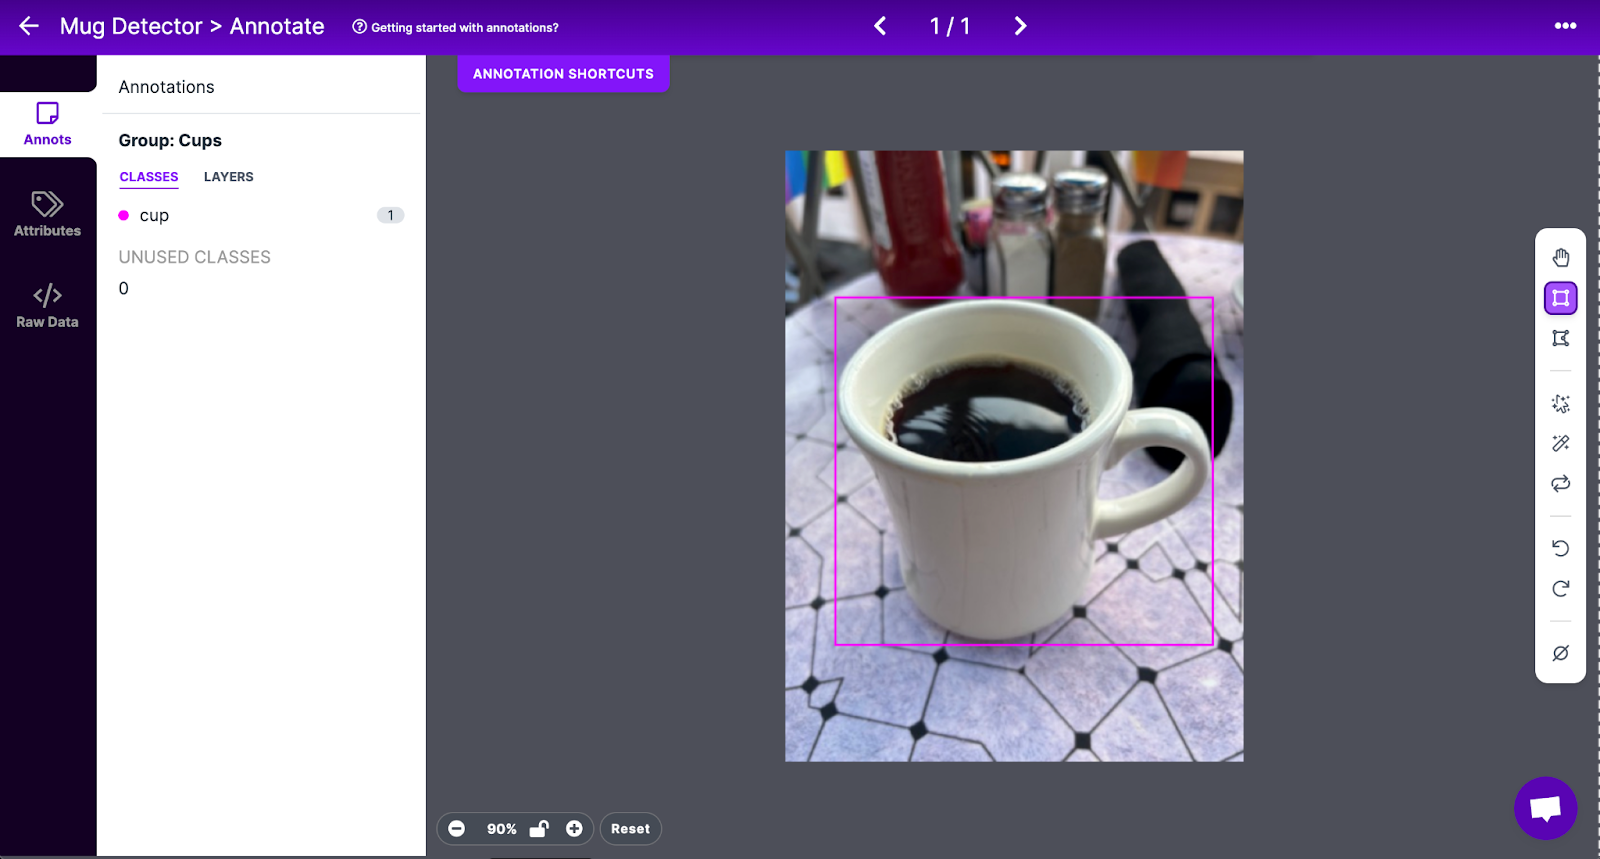Open the Annots sidebar panel
This screenshot has width=1600, height=859.
[x=47, y=124]
